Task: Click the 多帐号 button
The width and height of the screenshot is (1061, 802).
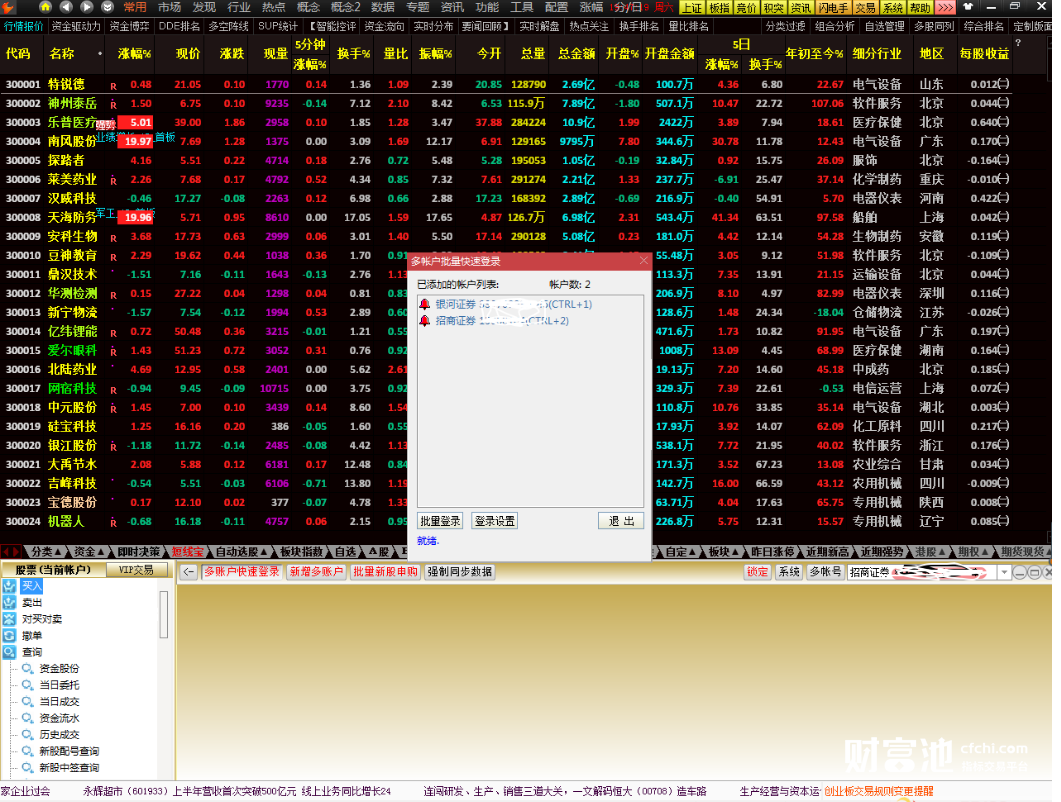Action: tap(826, 572)
